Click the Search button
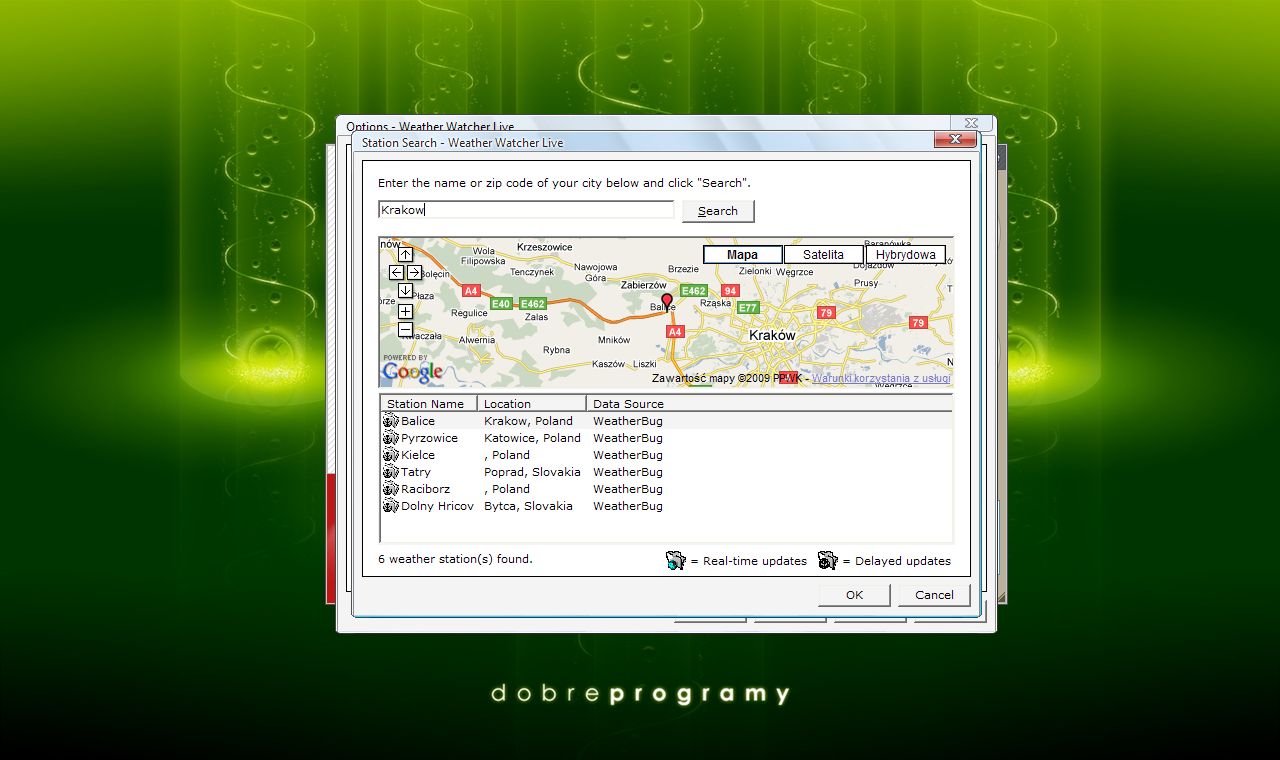The height and width of the screenshot is (760, 1280). [718, 211]
